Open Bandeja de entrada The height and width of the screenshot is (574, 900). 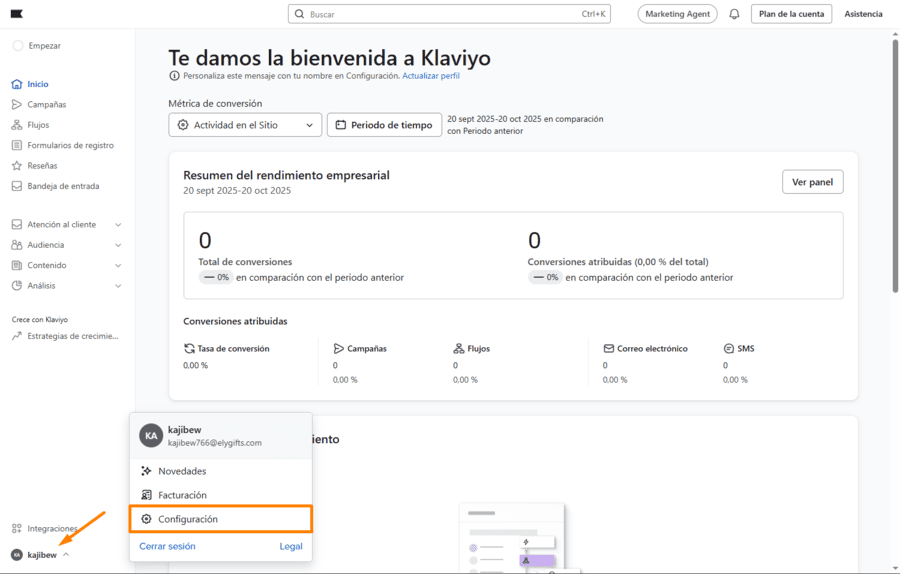(63, 186)
